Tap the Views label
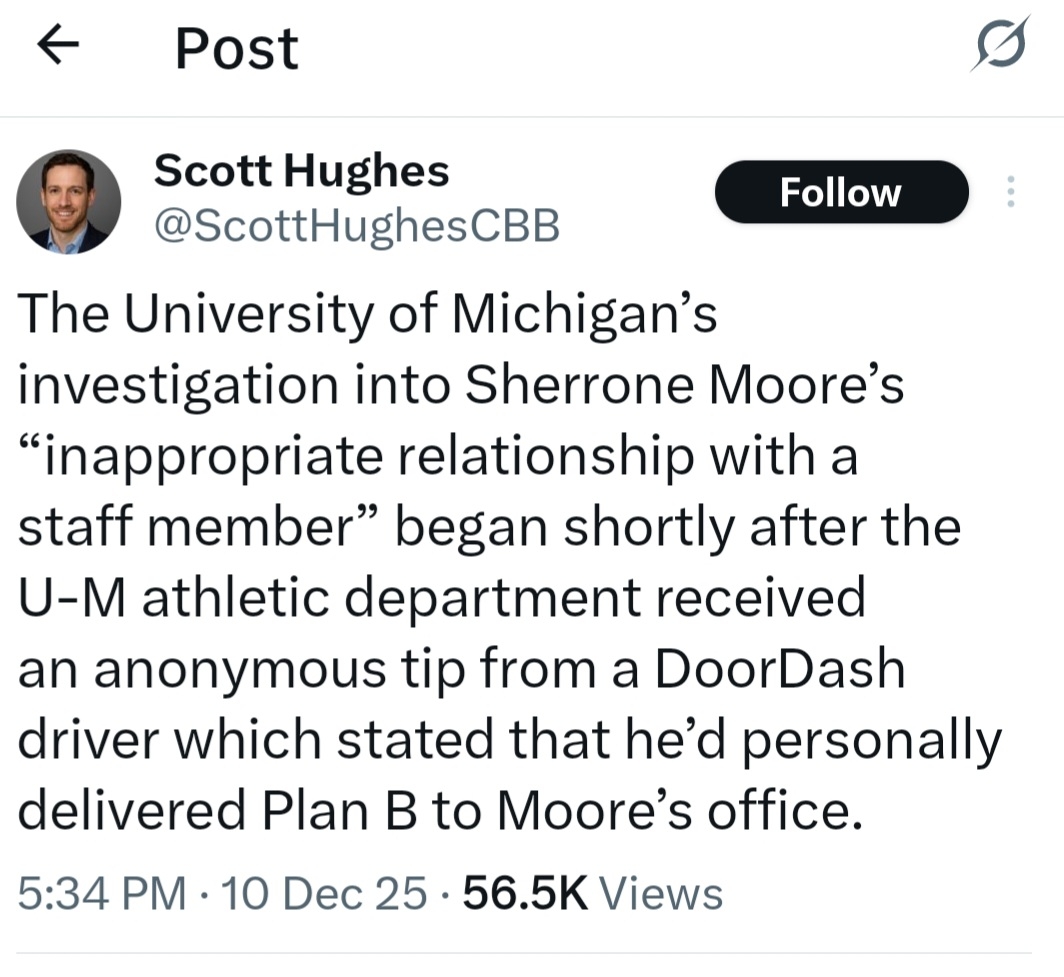 tap(664, 893)
